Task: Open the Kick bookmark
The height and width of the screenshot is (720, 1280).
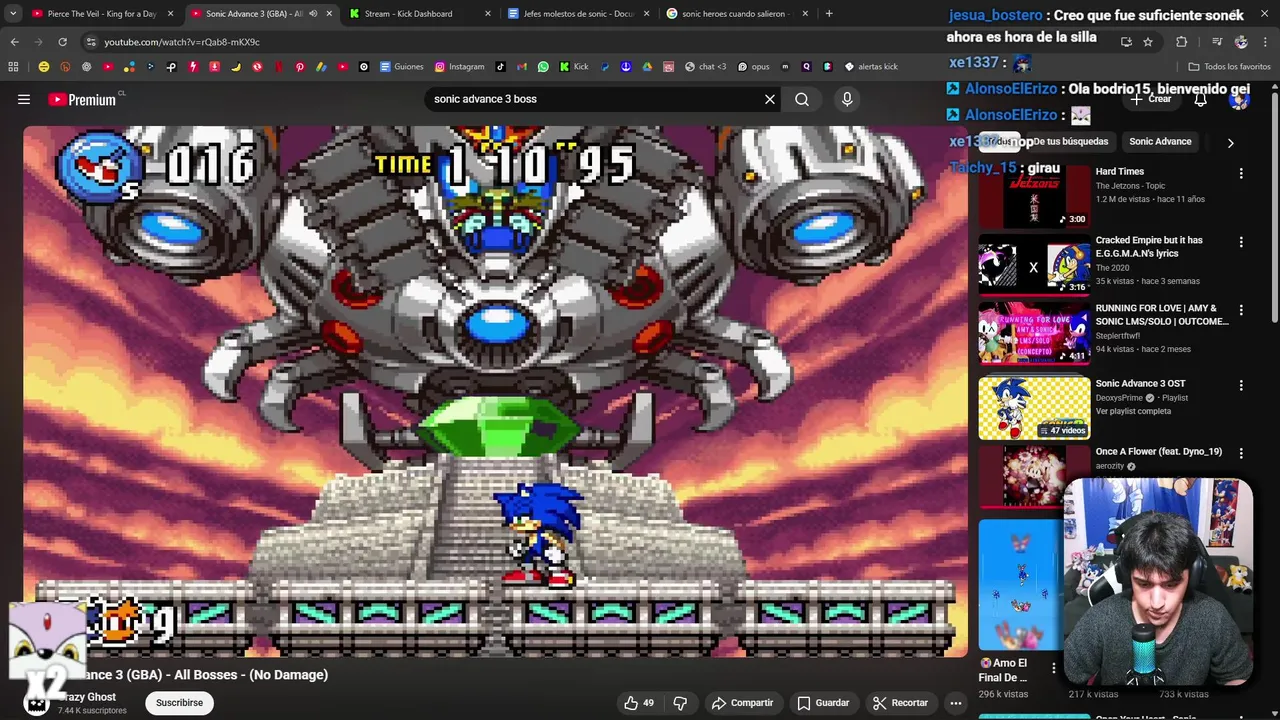Action: coord(573,67)
